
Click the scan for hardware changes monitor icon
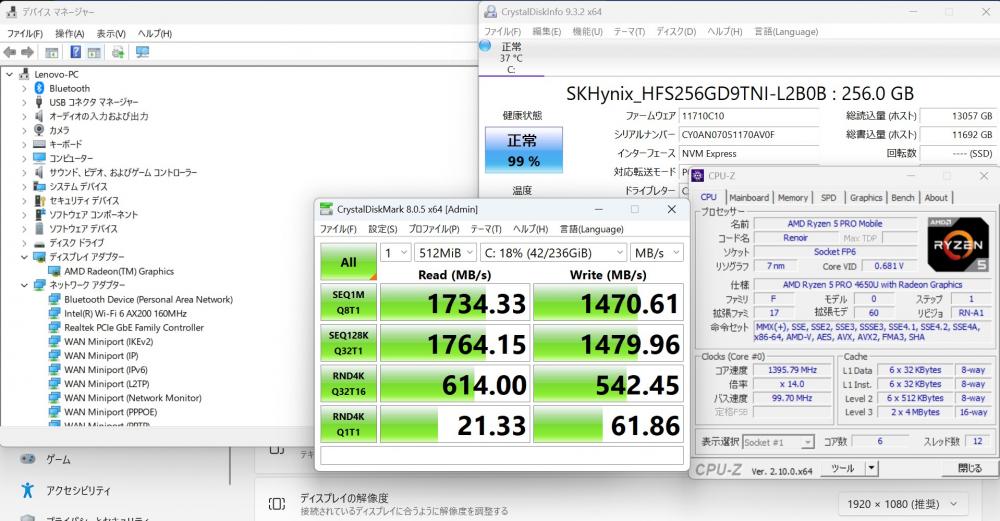click(x=142, y=52)
